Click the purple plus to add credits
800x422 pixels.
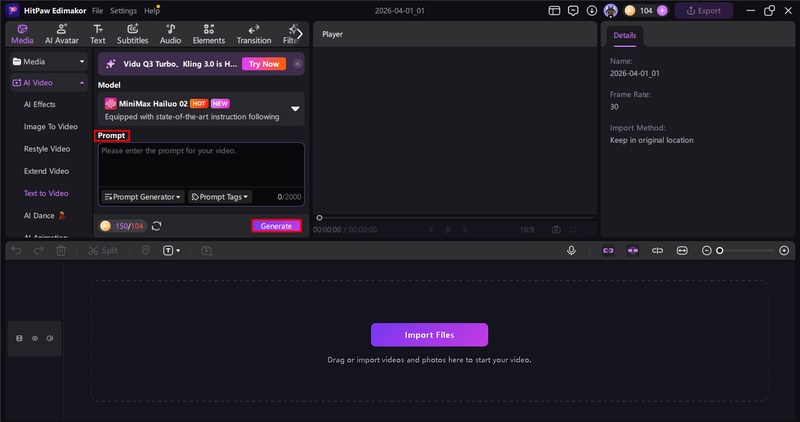click(x=662, y=11)
